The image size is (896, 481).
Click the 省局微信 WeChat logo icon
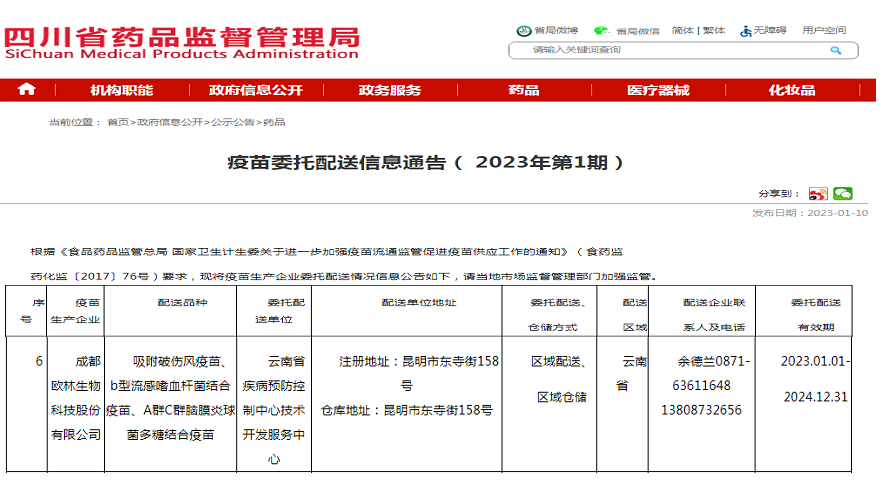[x=601, y=30]
